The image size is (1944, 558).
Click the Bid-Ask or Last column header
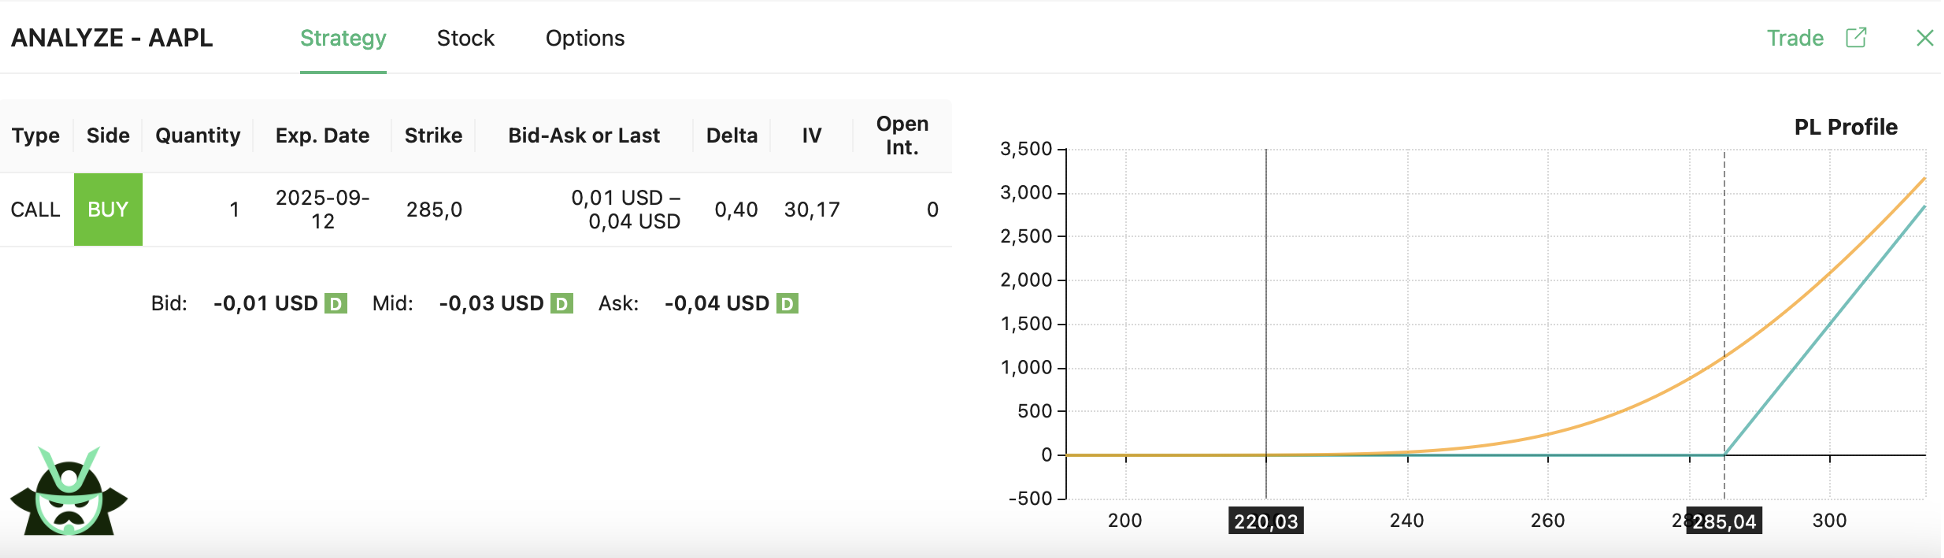click(x=584, y=136)
